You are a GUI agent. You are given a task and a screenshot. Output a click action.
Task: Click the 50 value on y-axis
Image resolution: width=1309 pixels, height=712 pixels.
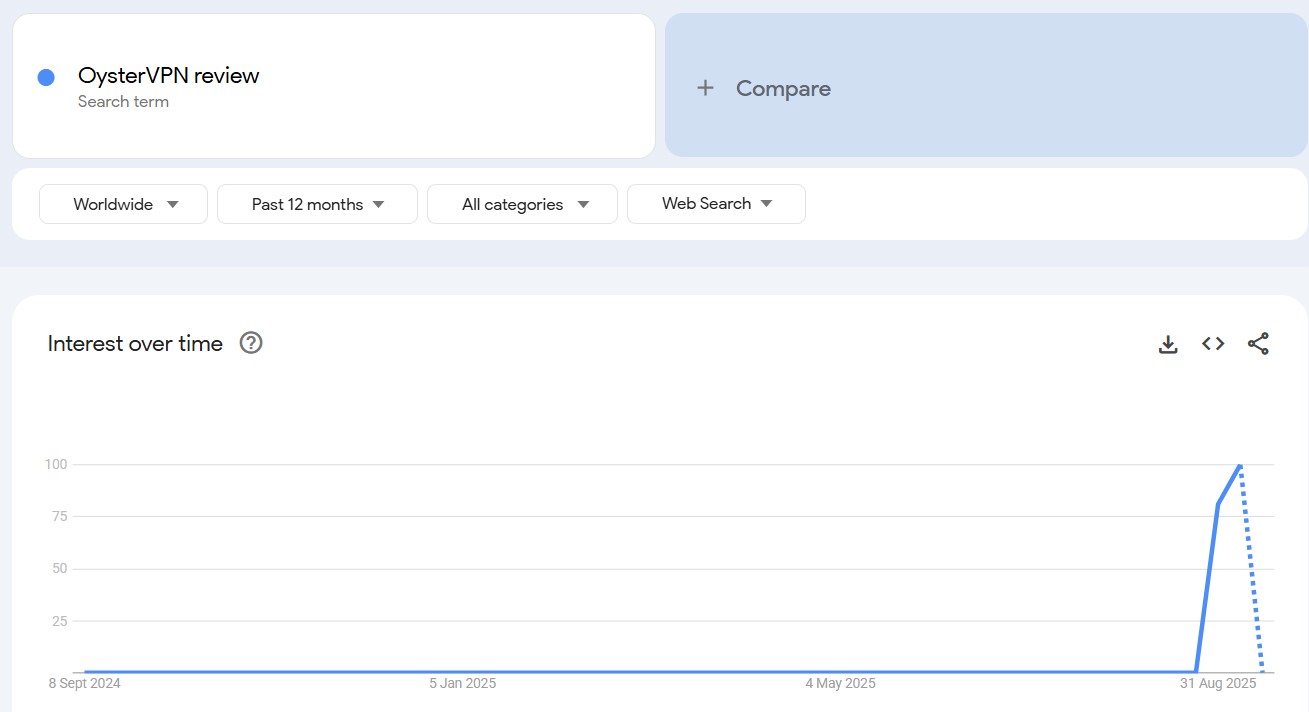[59, 569]
